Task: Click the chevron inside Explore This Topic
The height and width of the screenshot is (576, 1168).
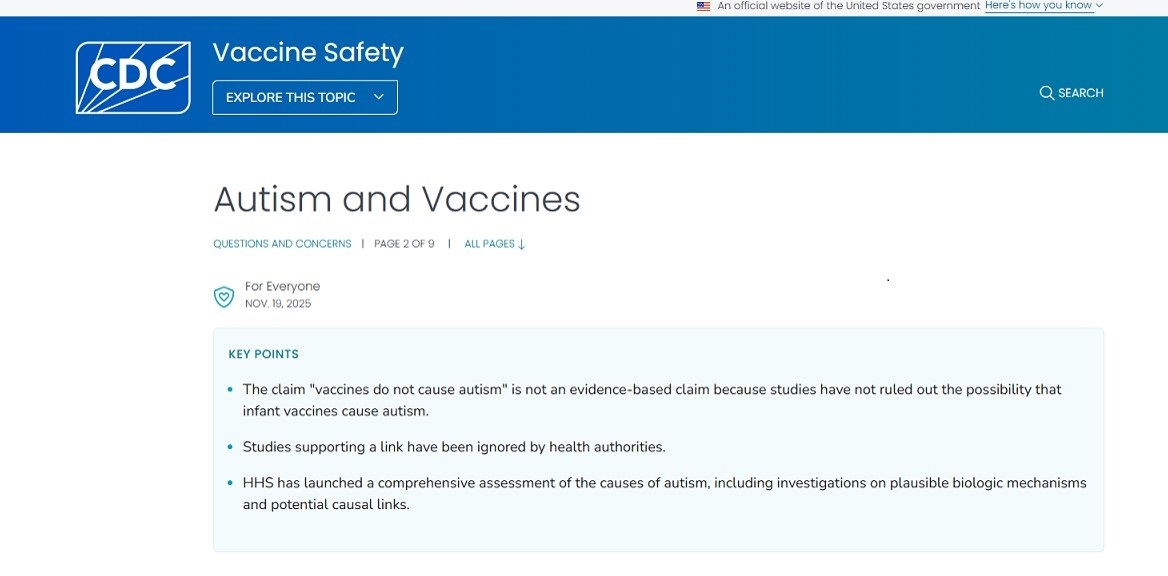Action: [378, 97]
